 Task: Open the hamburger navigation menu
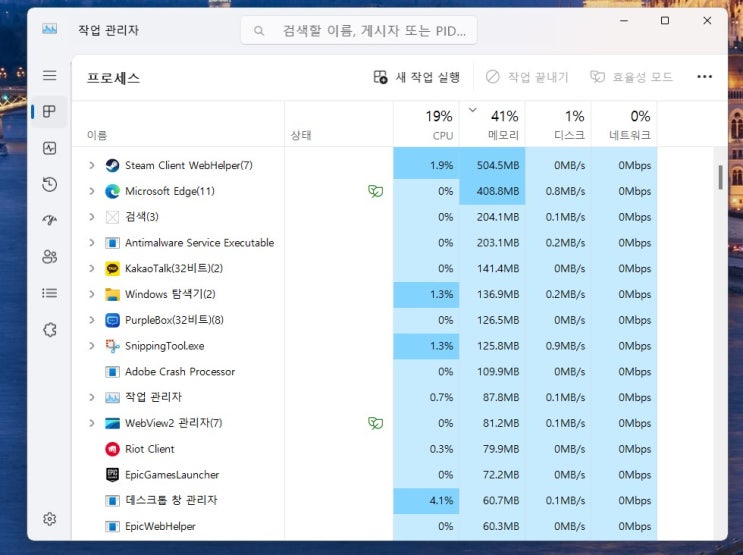click(x=49, y=75)
